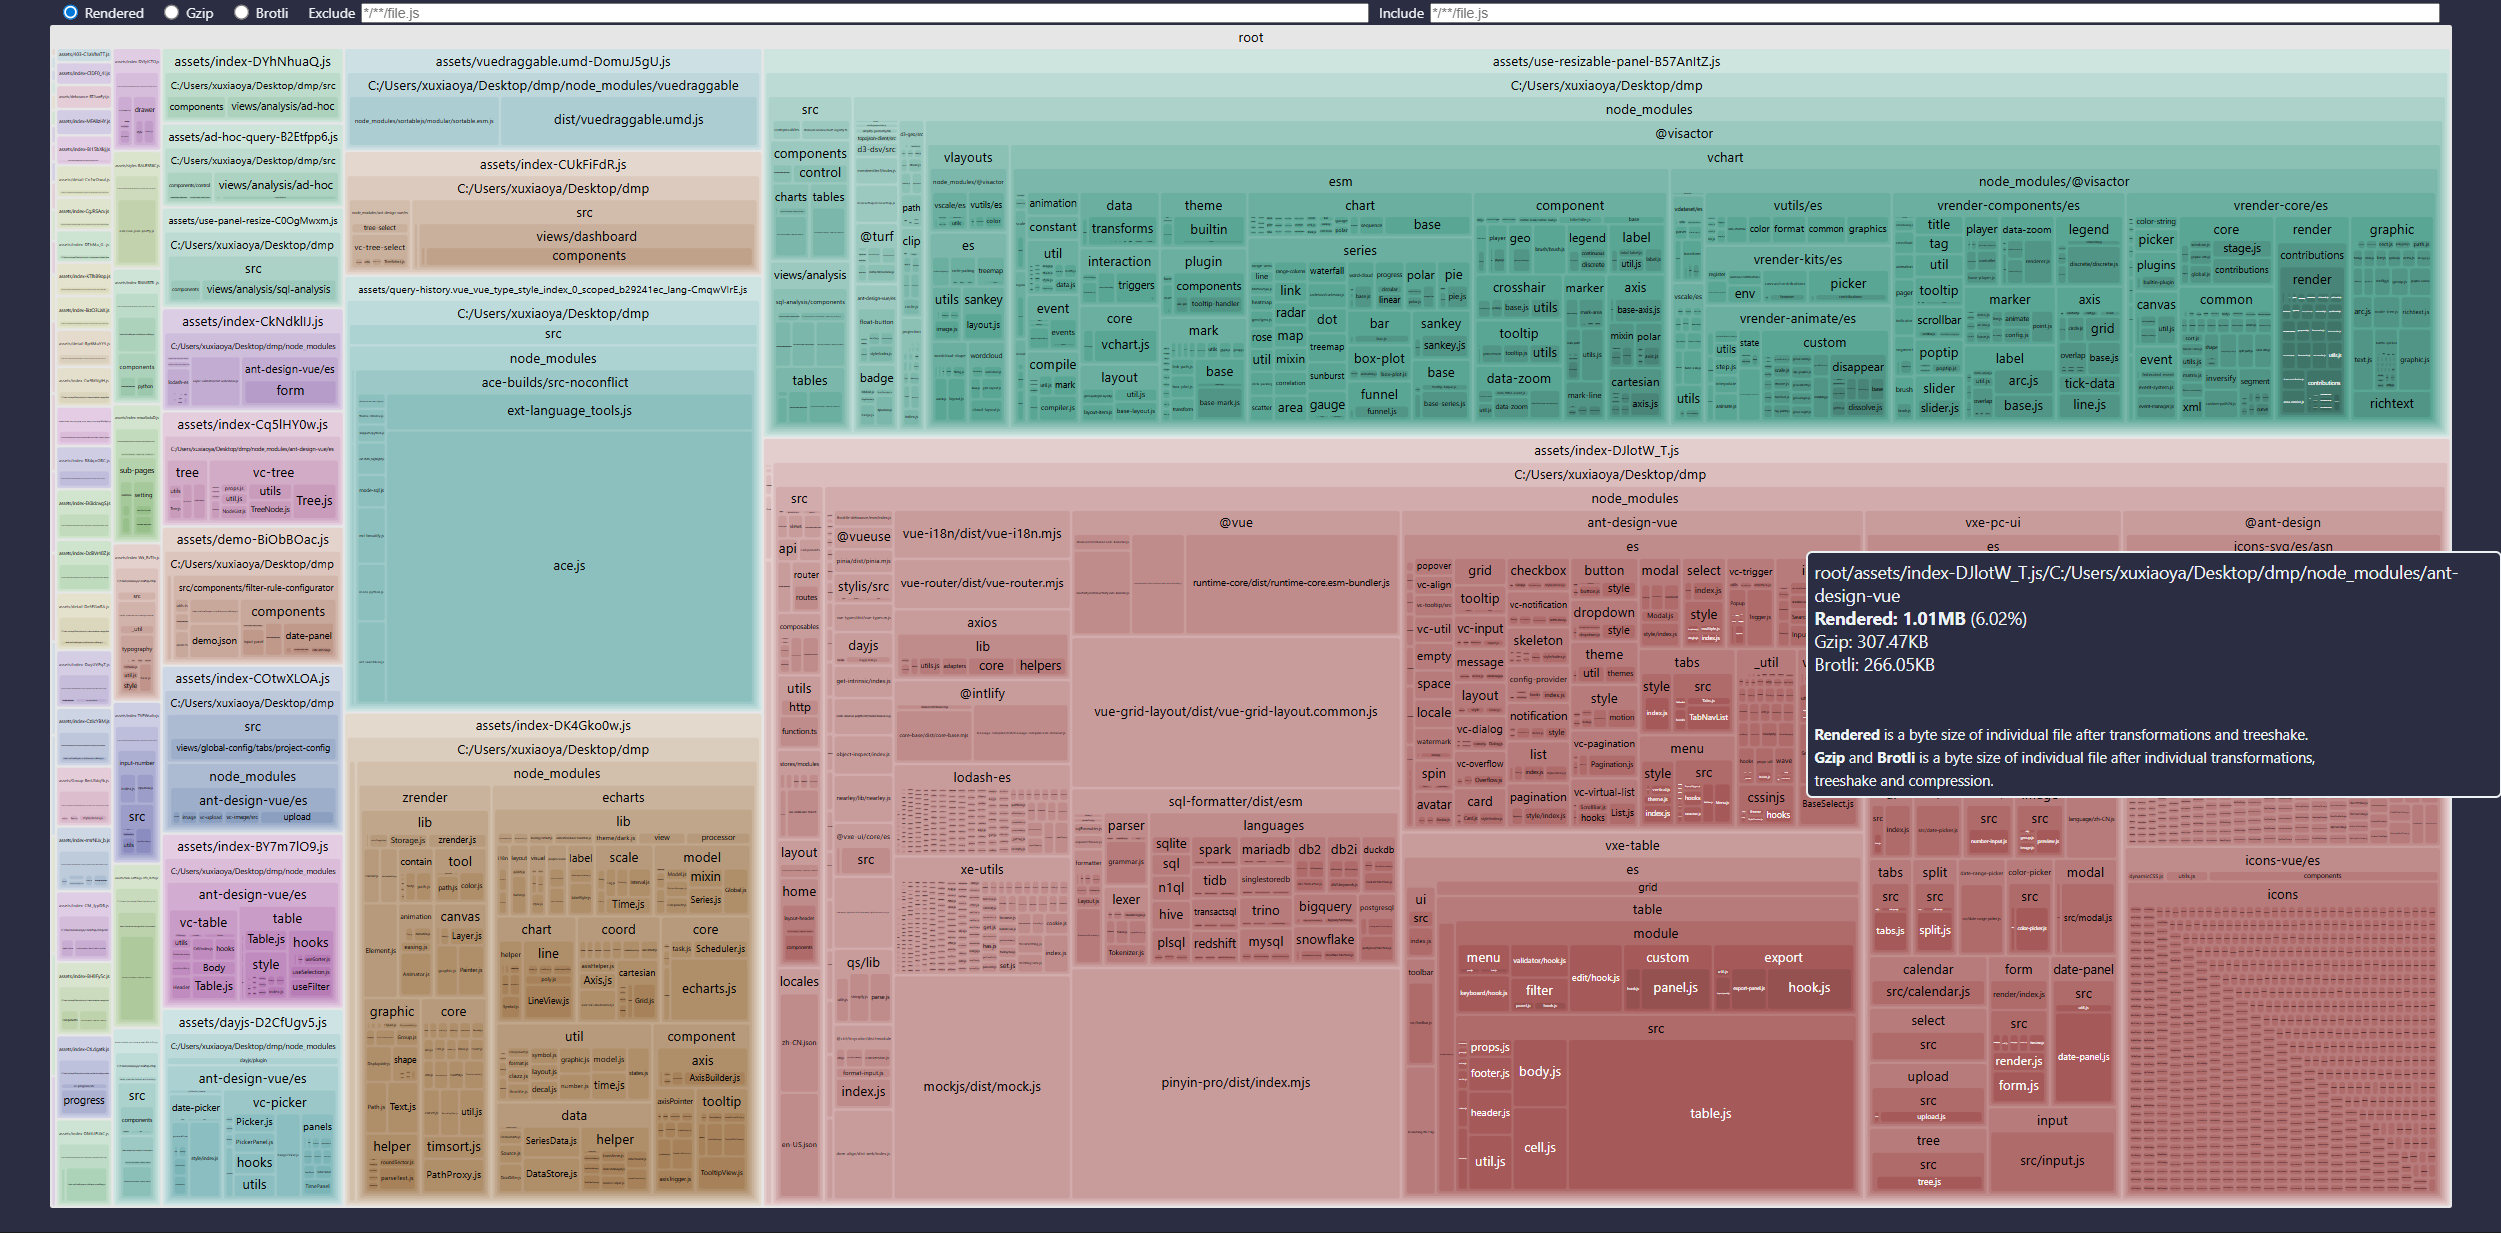
Task: Select dist/vuedraggable.umd.js block
Action: [x=628, y=120]
